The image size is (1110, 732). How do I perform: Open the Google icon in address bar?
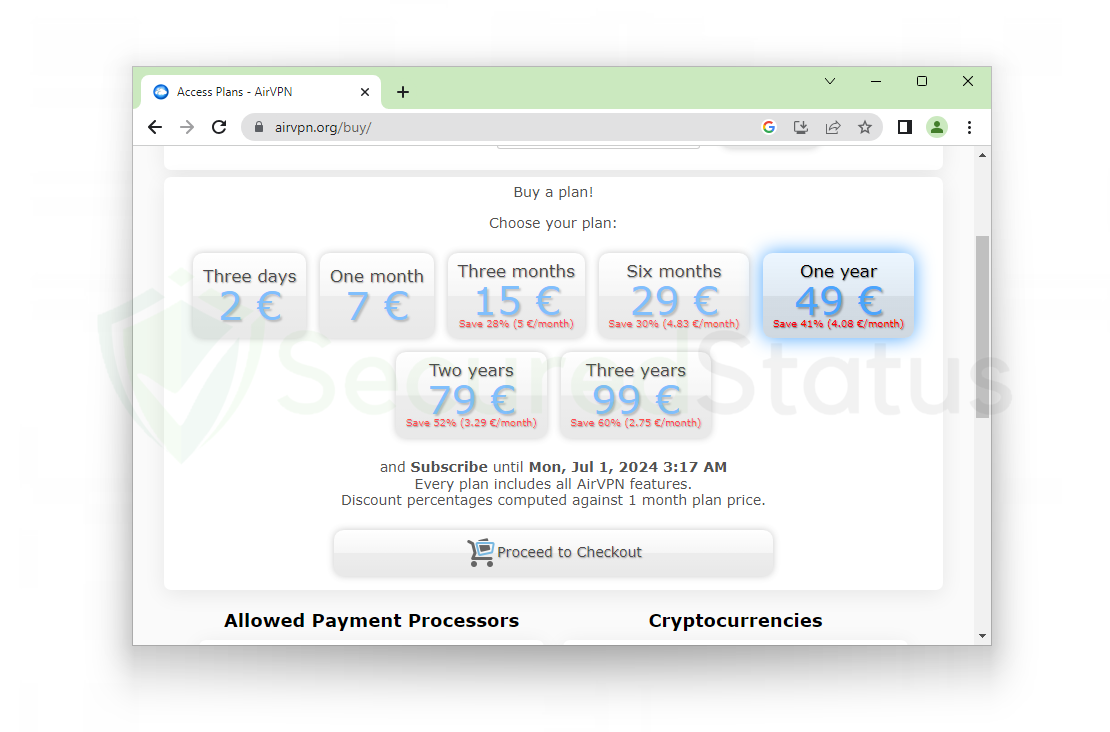pyautogui.click(x=769, y=127)
